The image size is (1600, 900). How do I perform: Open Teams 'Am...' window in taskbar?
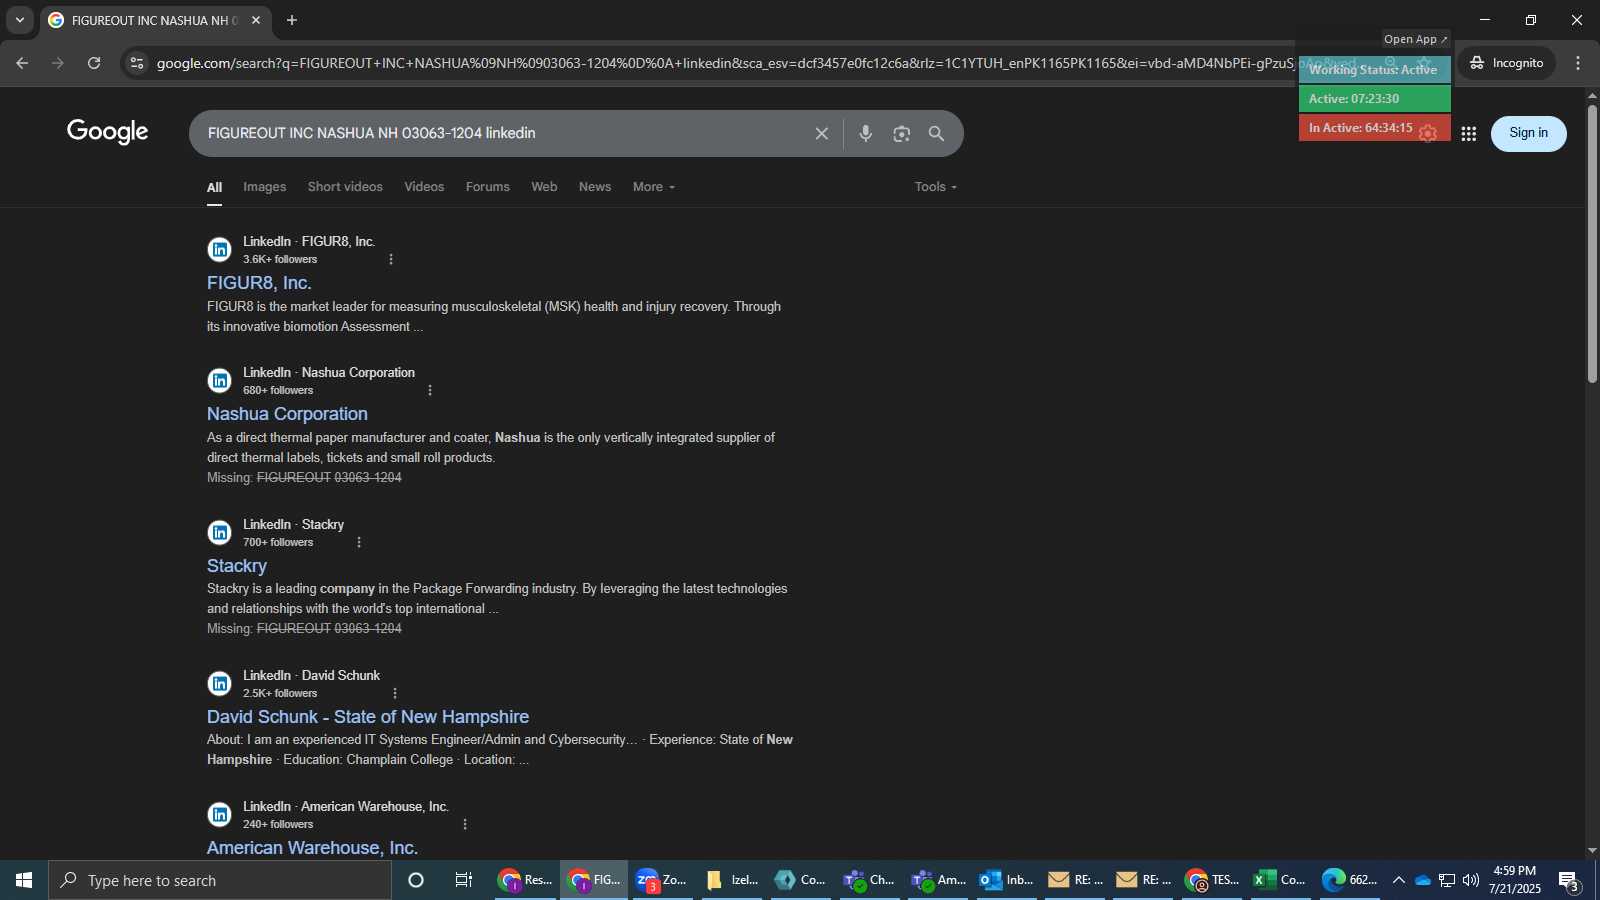click(x=938, y=880)
